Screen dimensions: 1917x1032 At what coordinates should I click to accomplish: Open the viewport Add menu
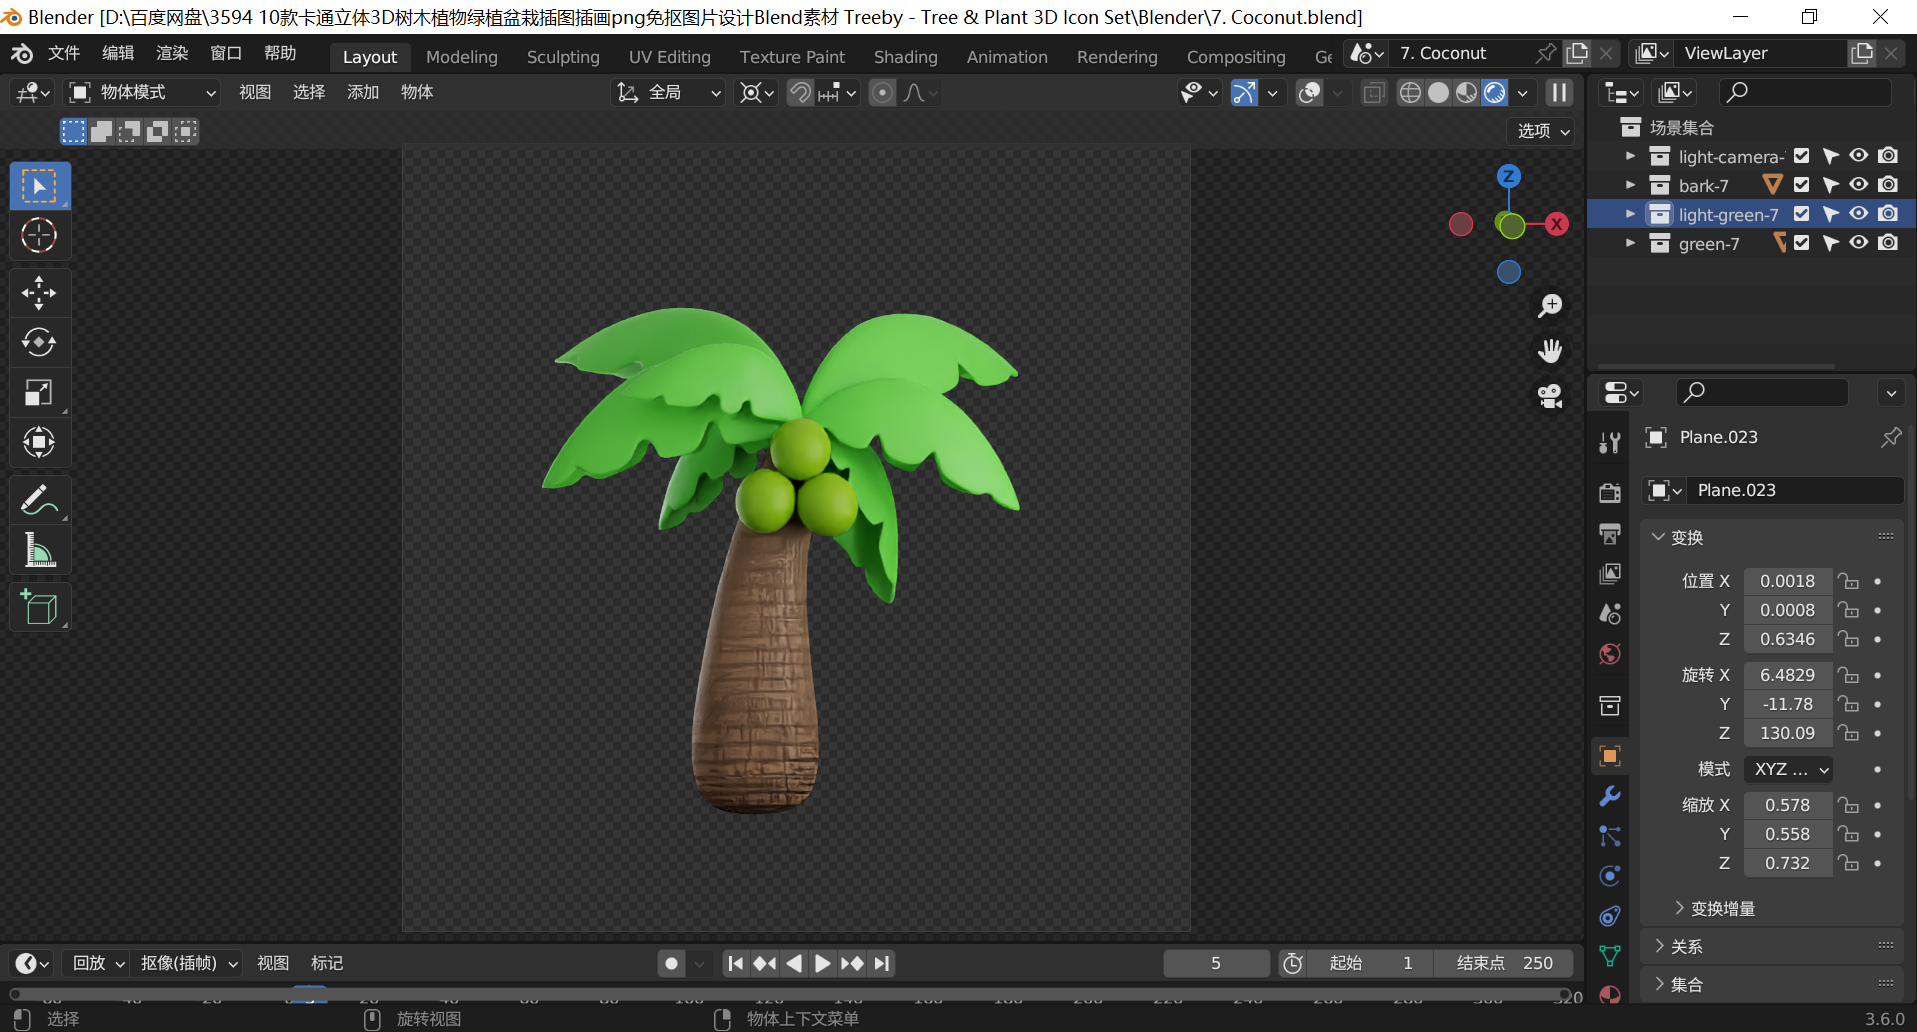click(x=363, y=93)
